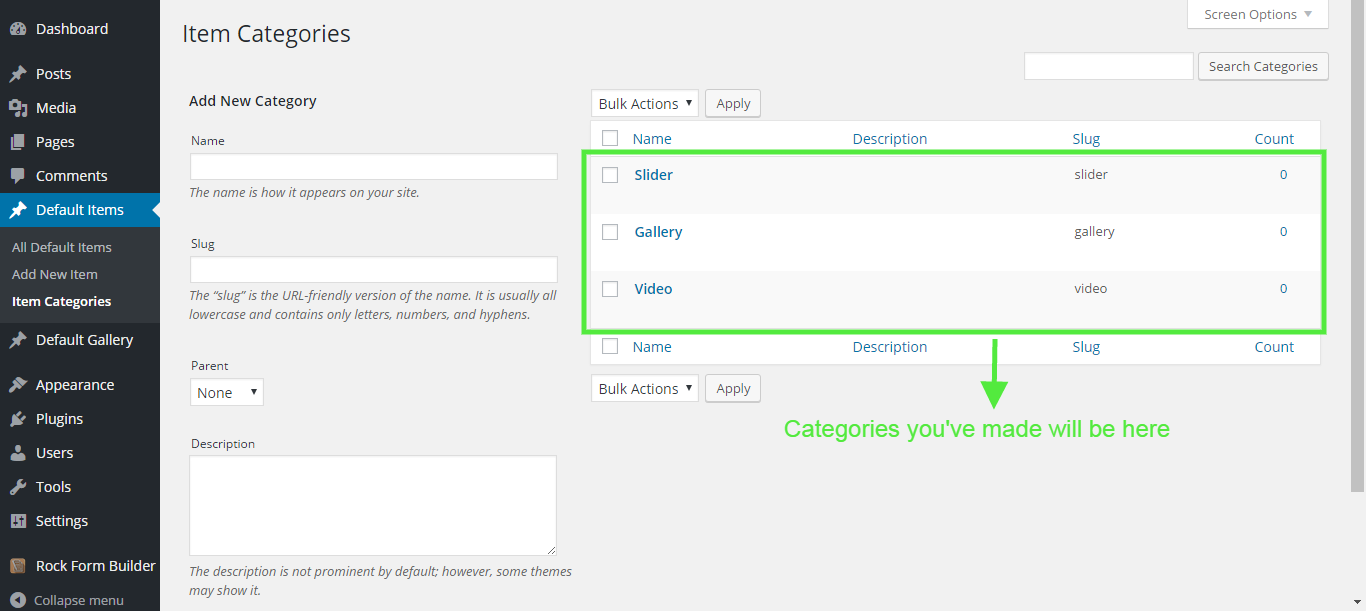Image resolution: width=1366 pixels, height=611 pixels.
Task: Go to Add New Item submenu
Action: 55,274
